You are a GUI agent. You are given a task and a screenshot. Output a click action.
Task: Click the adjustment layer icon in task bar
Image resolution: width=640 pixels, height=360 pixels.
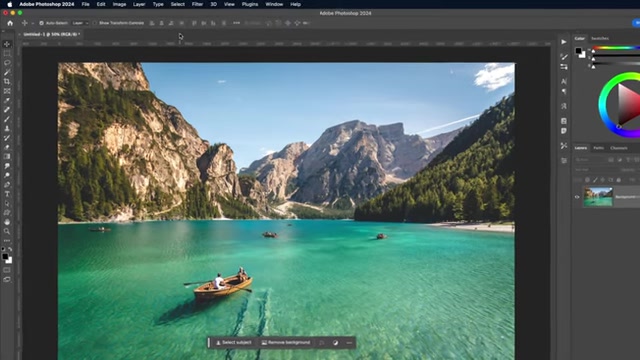336,343
